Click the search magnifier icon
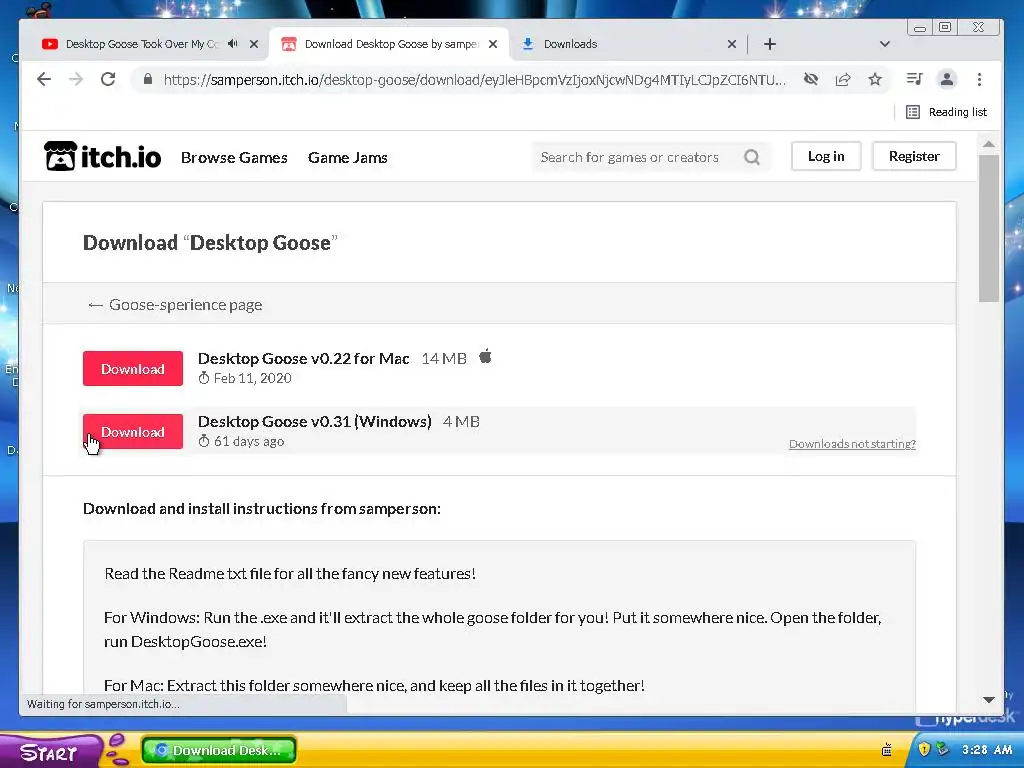The width and height of the screenshot is (1024, 768). (752, 157)
